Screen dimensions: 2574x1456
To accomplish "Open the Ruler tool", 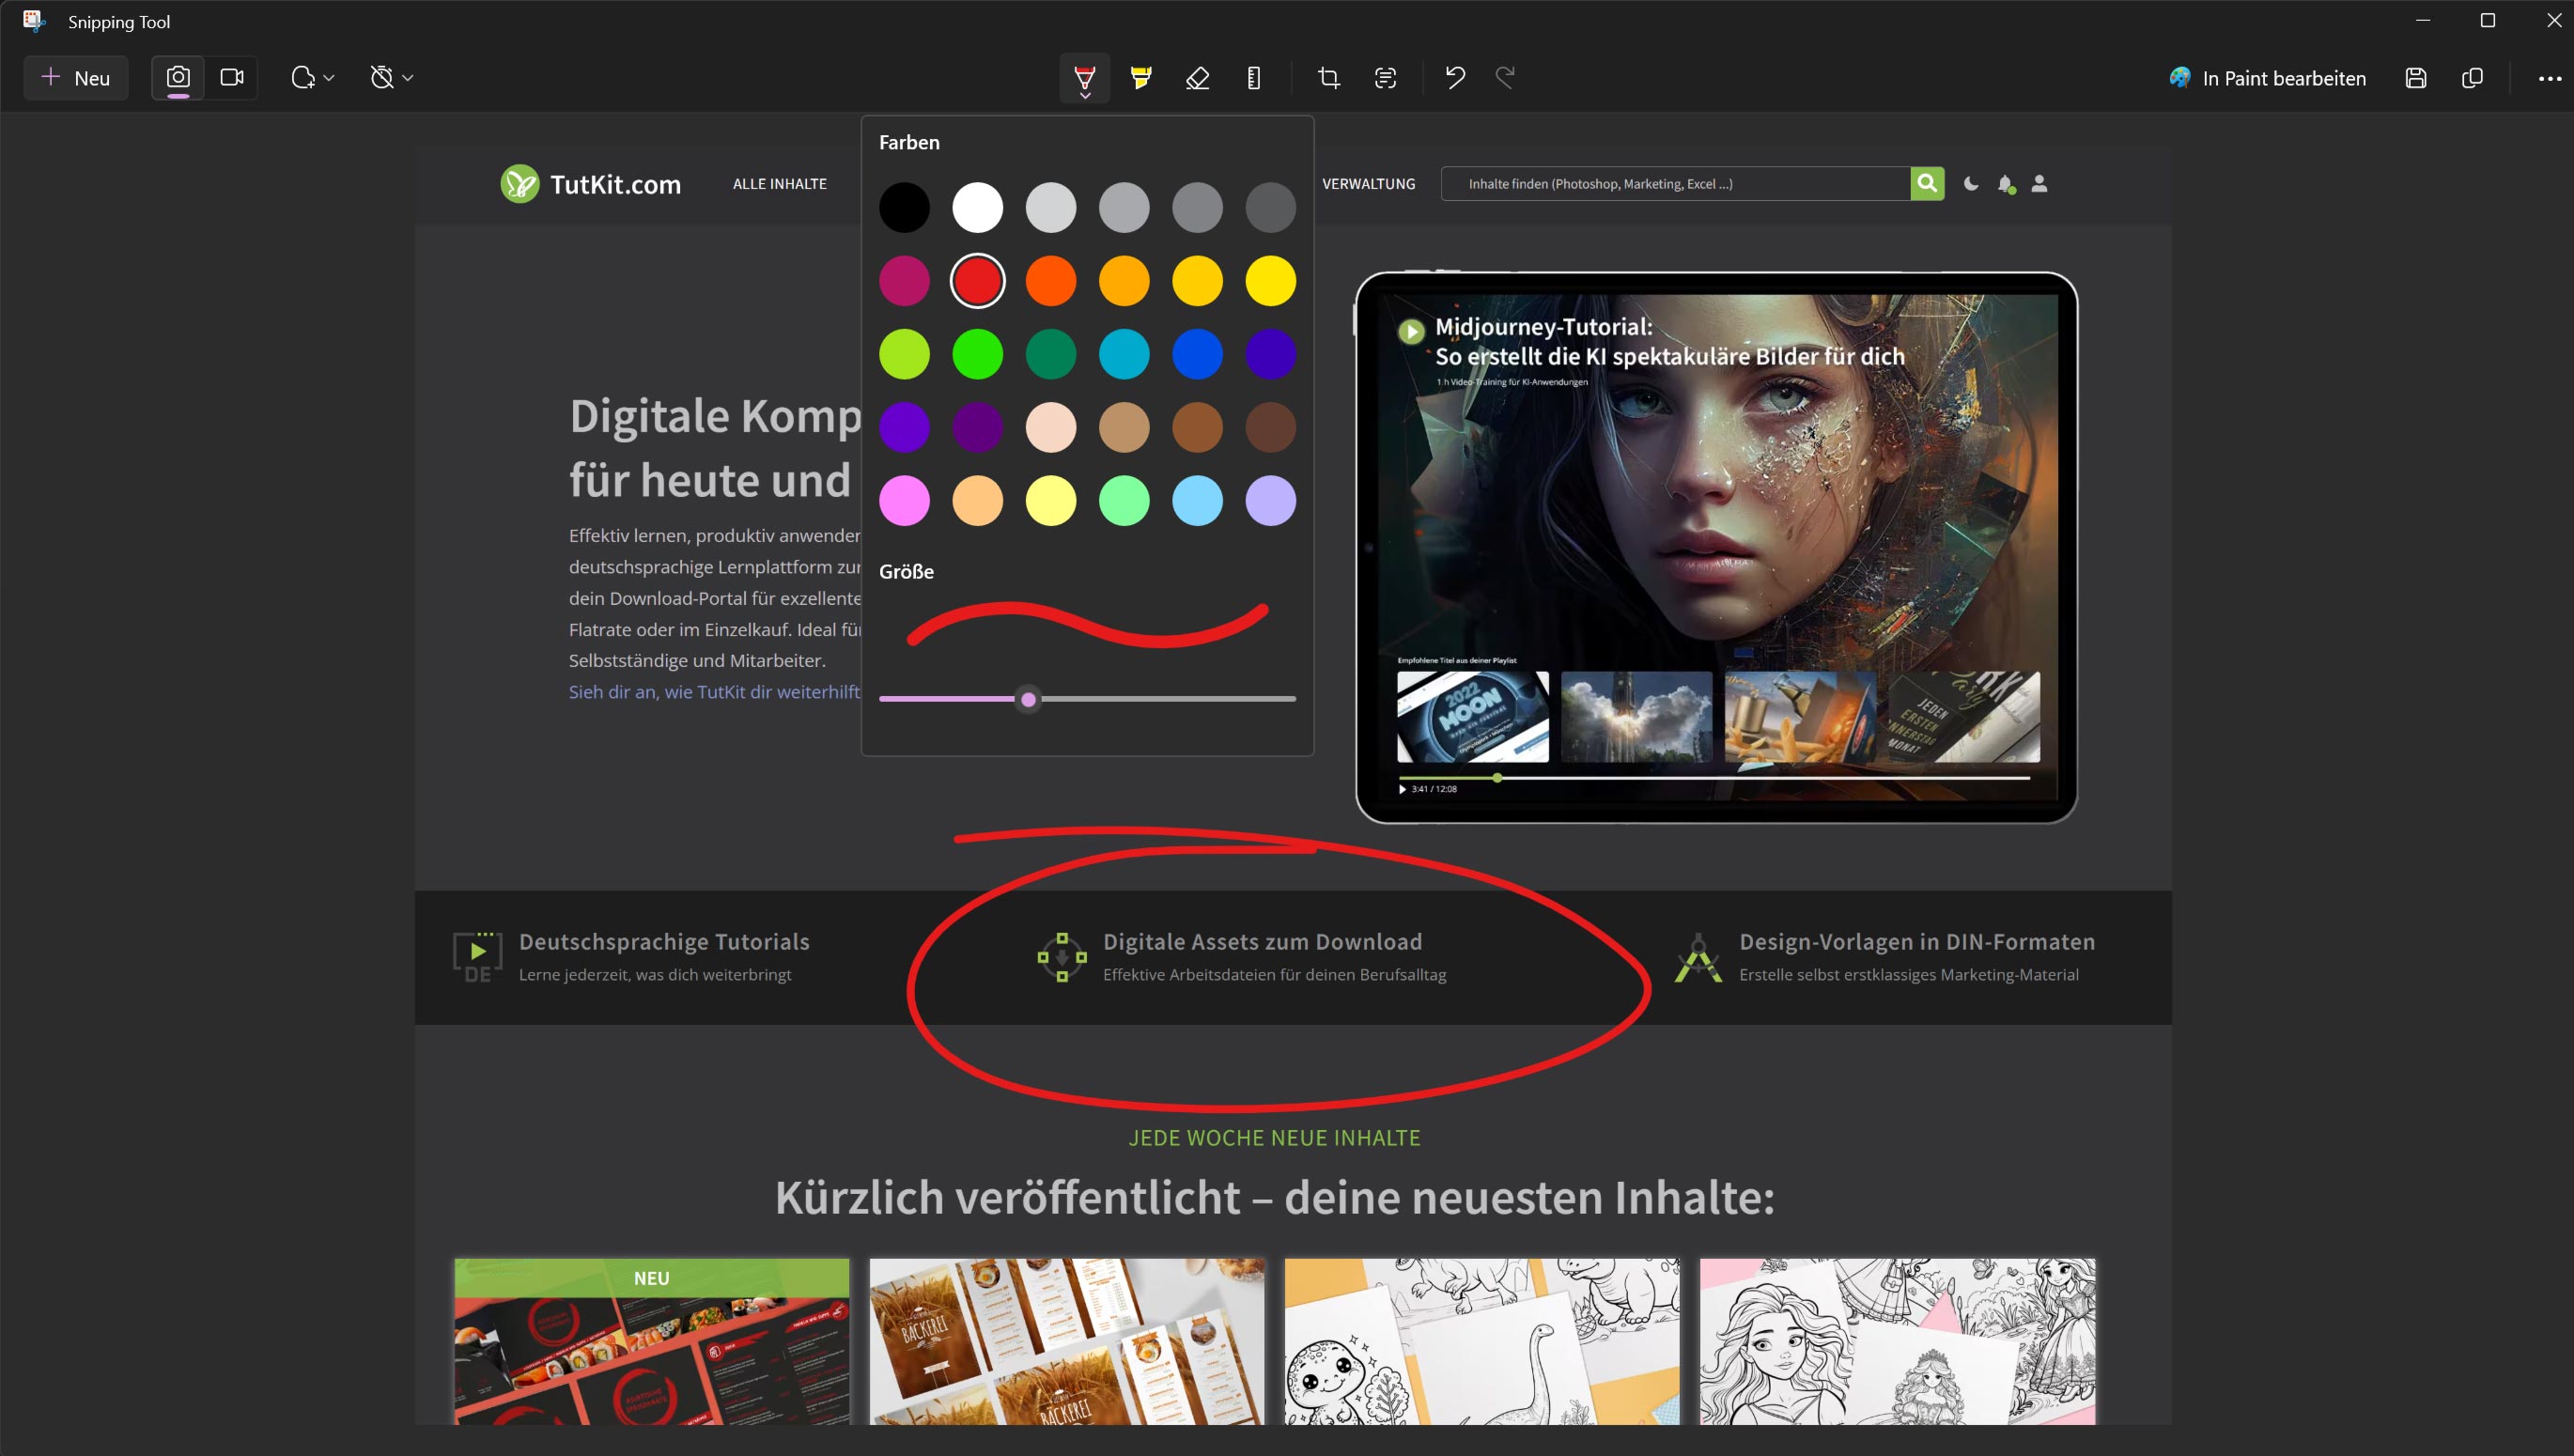I will point(1254,78).
